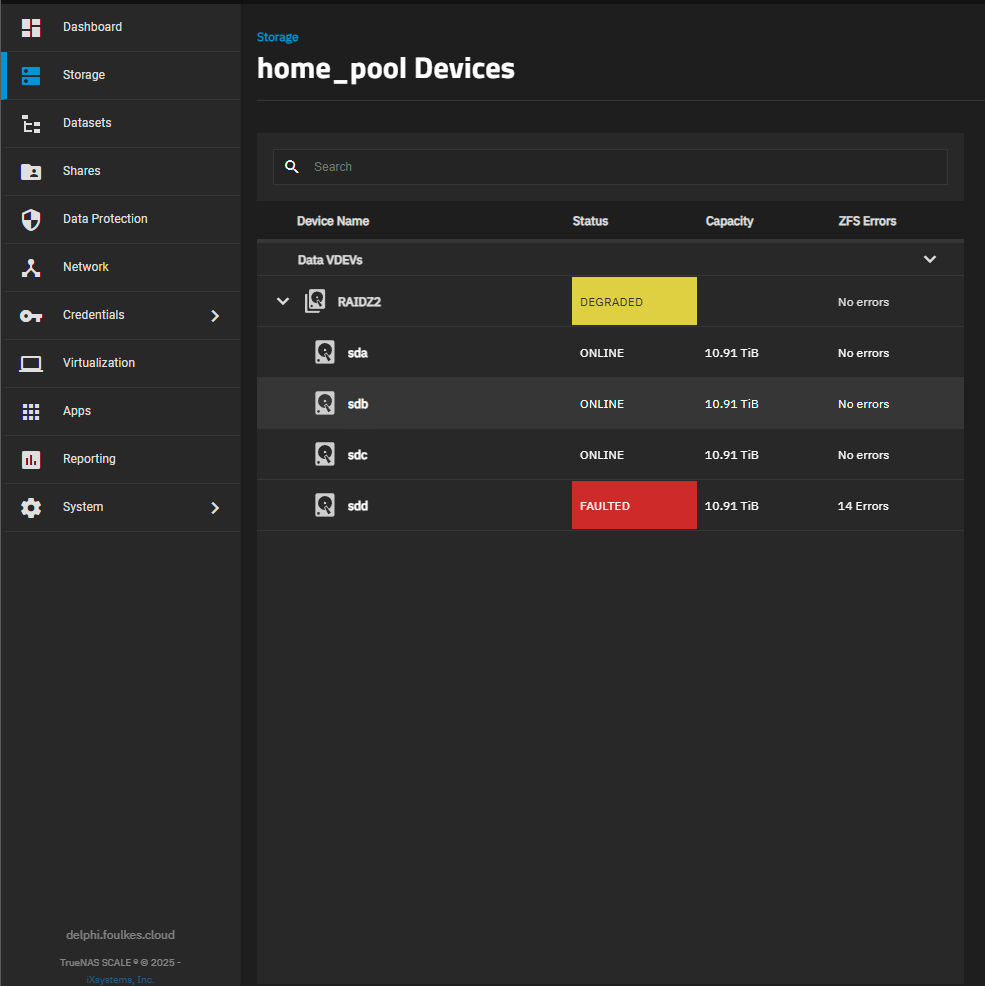Expand the Credentials submenu arrow
The height and width of the screenshot is (986, 985).
click(x=214, y=316)
